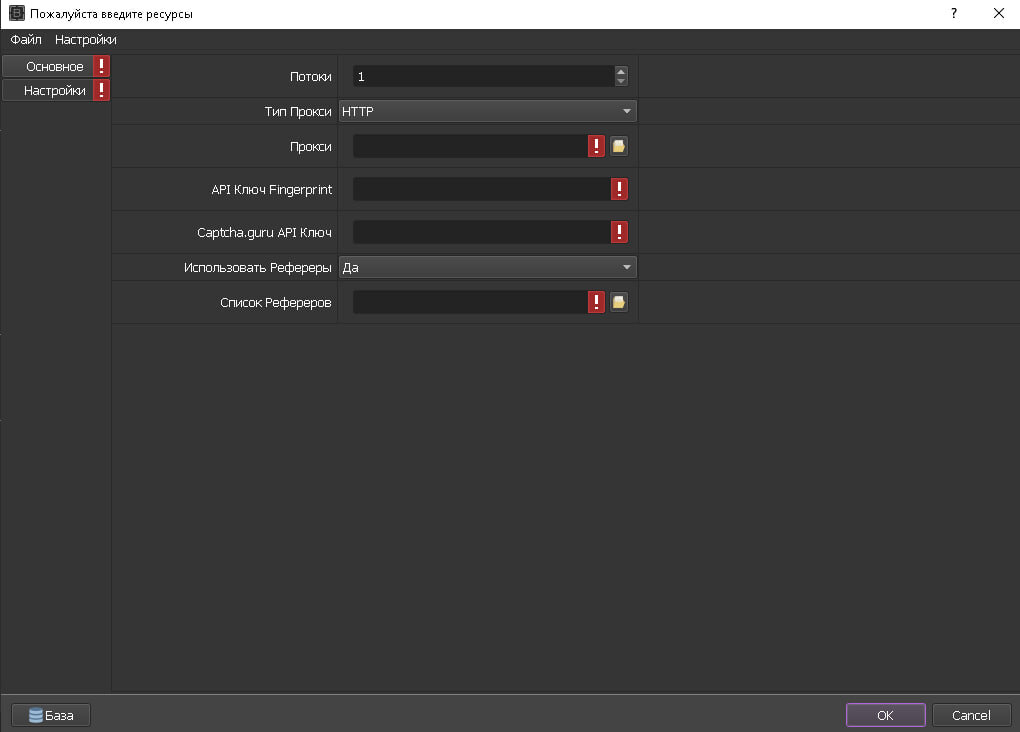Click the Captcha.guru API Ключ label

point(264,233)
